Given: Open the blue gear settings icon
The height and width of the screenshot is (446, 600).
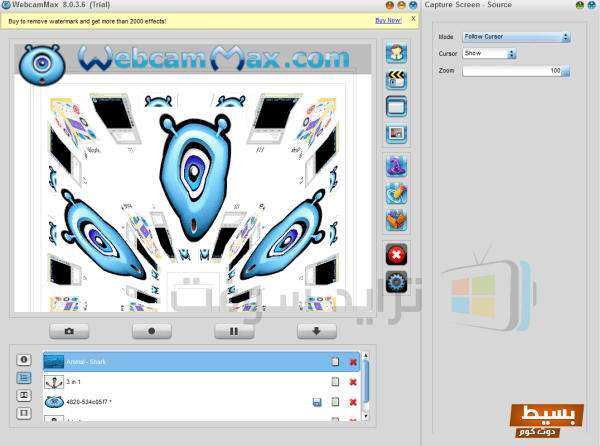Looking at the screenshot, I should [396, 281].
